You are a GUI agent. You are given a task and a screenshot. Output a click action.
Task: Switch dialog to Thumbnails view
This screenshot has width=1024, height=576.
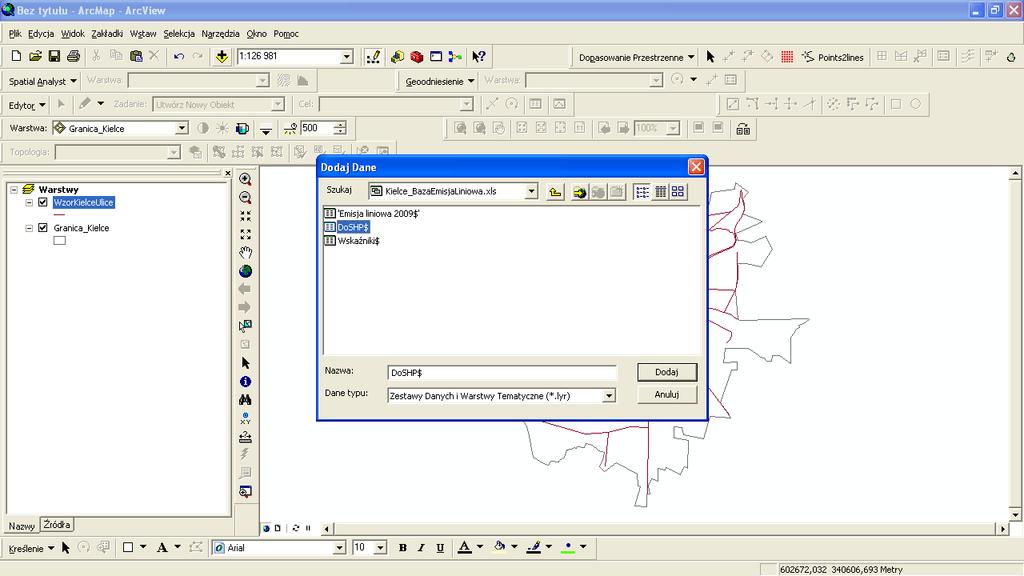[x=678, y=191]
